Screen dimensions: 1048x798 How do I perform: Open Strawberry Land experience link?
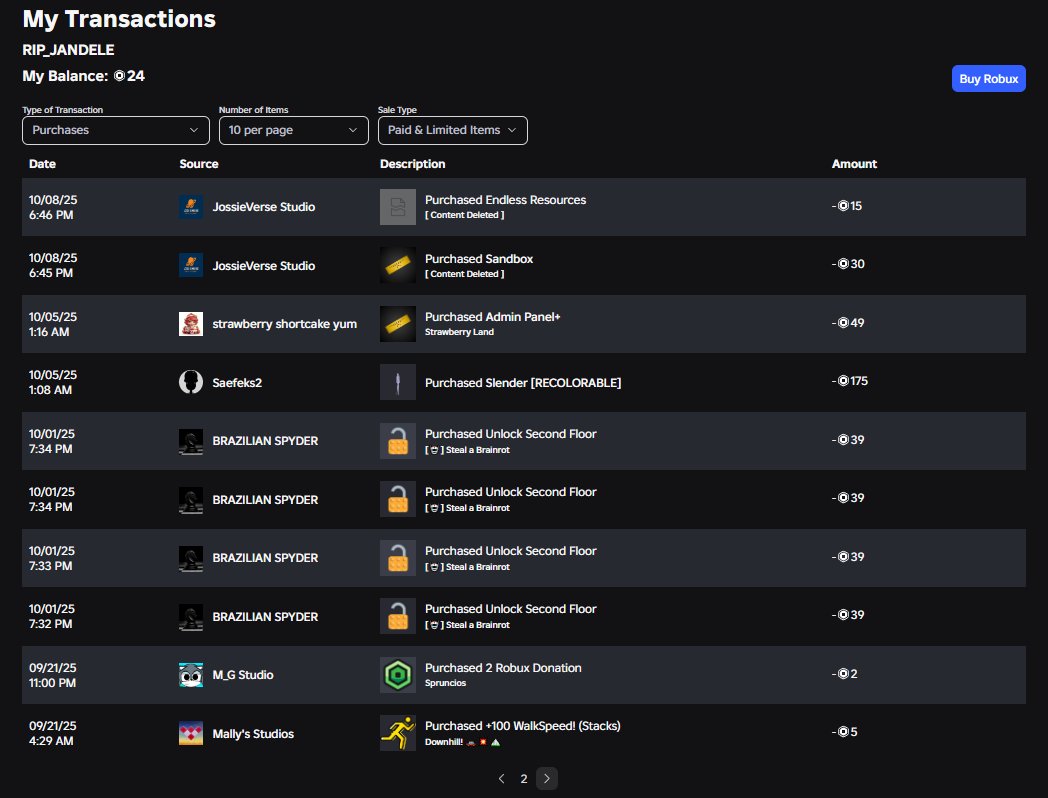pos(459,332)
